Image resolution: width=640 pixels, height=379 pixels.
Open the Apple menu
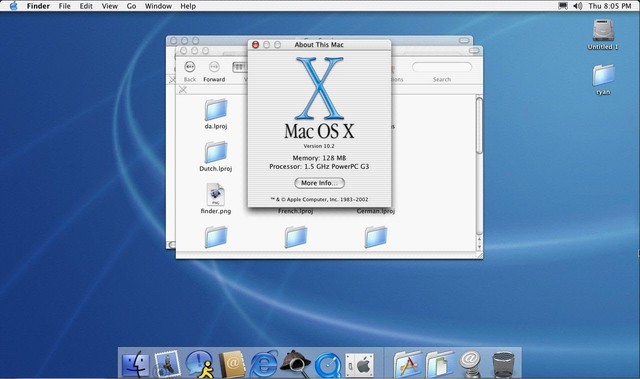click(13, 6)
